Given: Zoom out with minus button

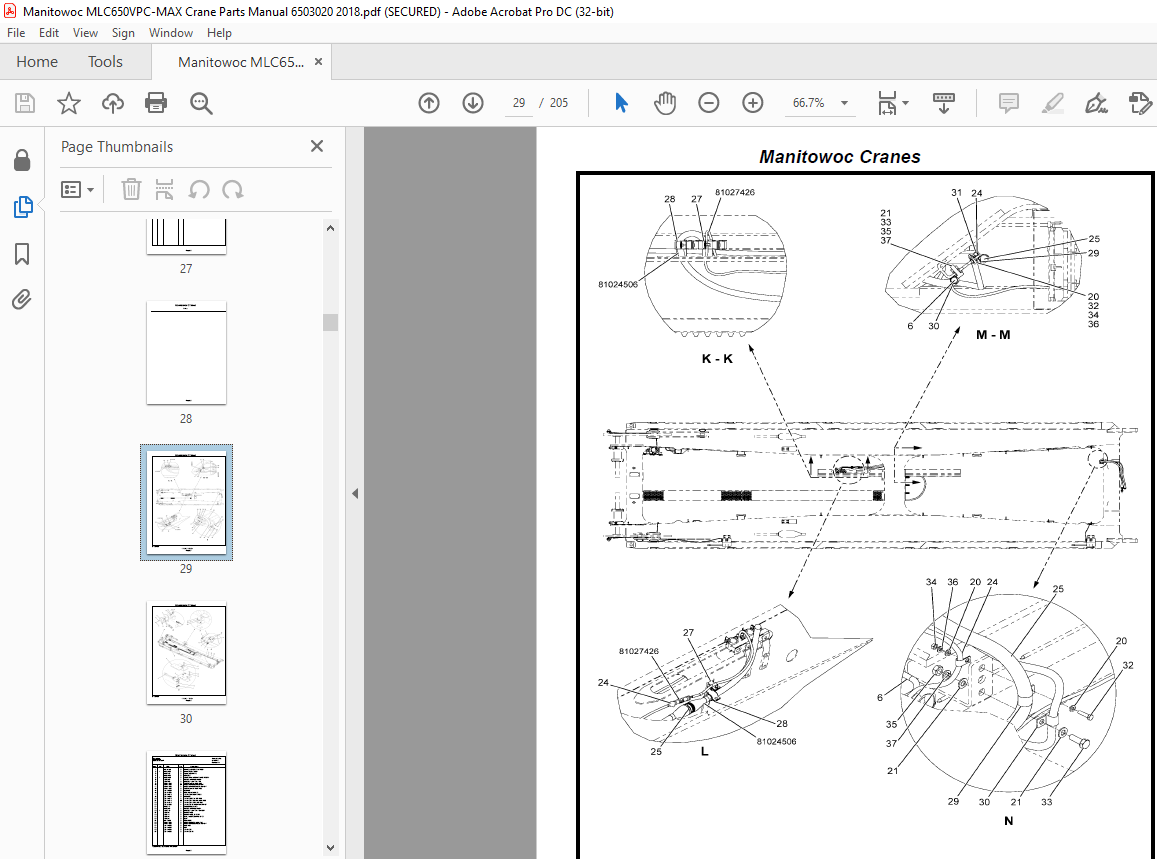Looking at the screenshot, I should [x=708, y=103].
